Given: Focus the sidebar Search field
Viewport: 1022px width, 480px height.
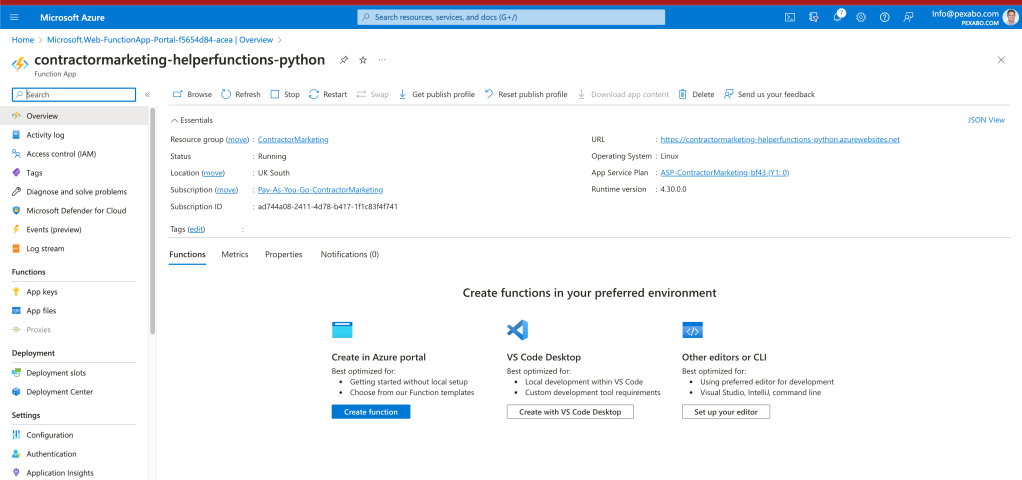Looking at the screenshot, I should 74,95.
